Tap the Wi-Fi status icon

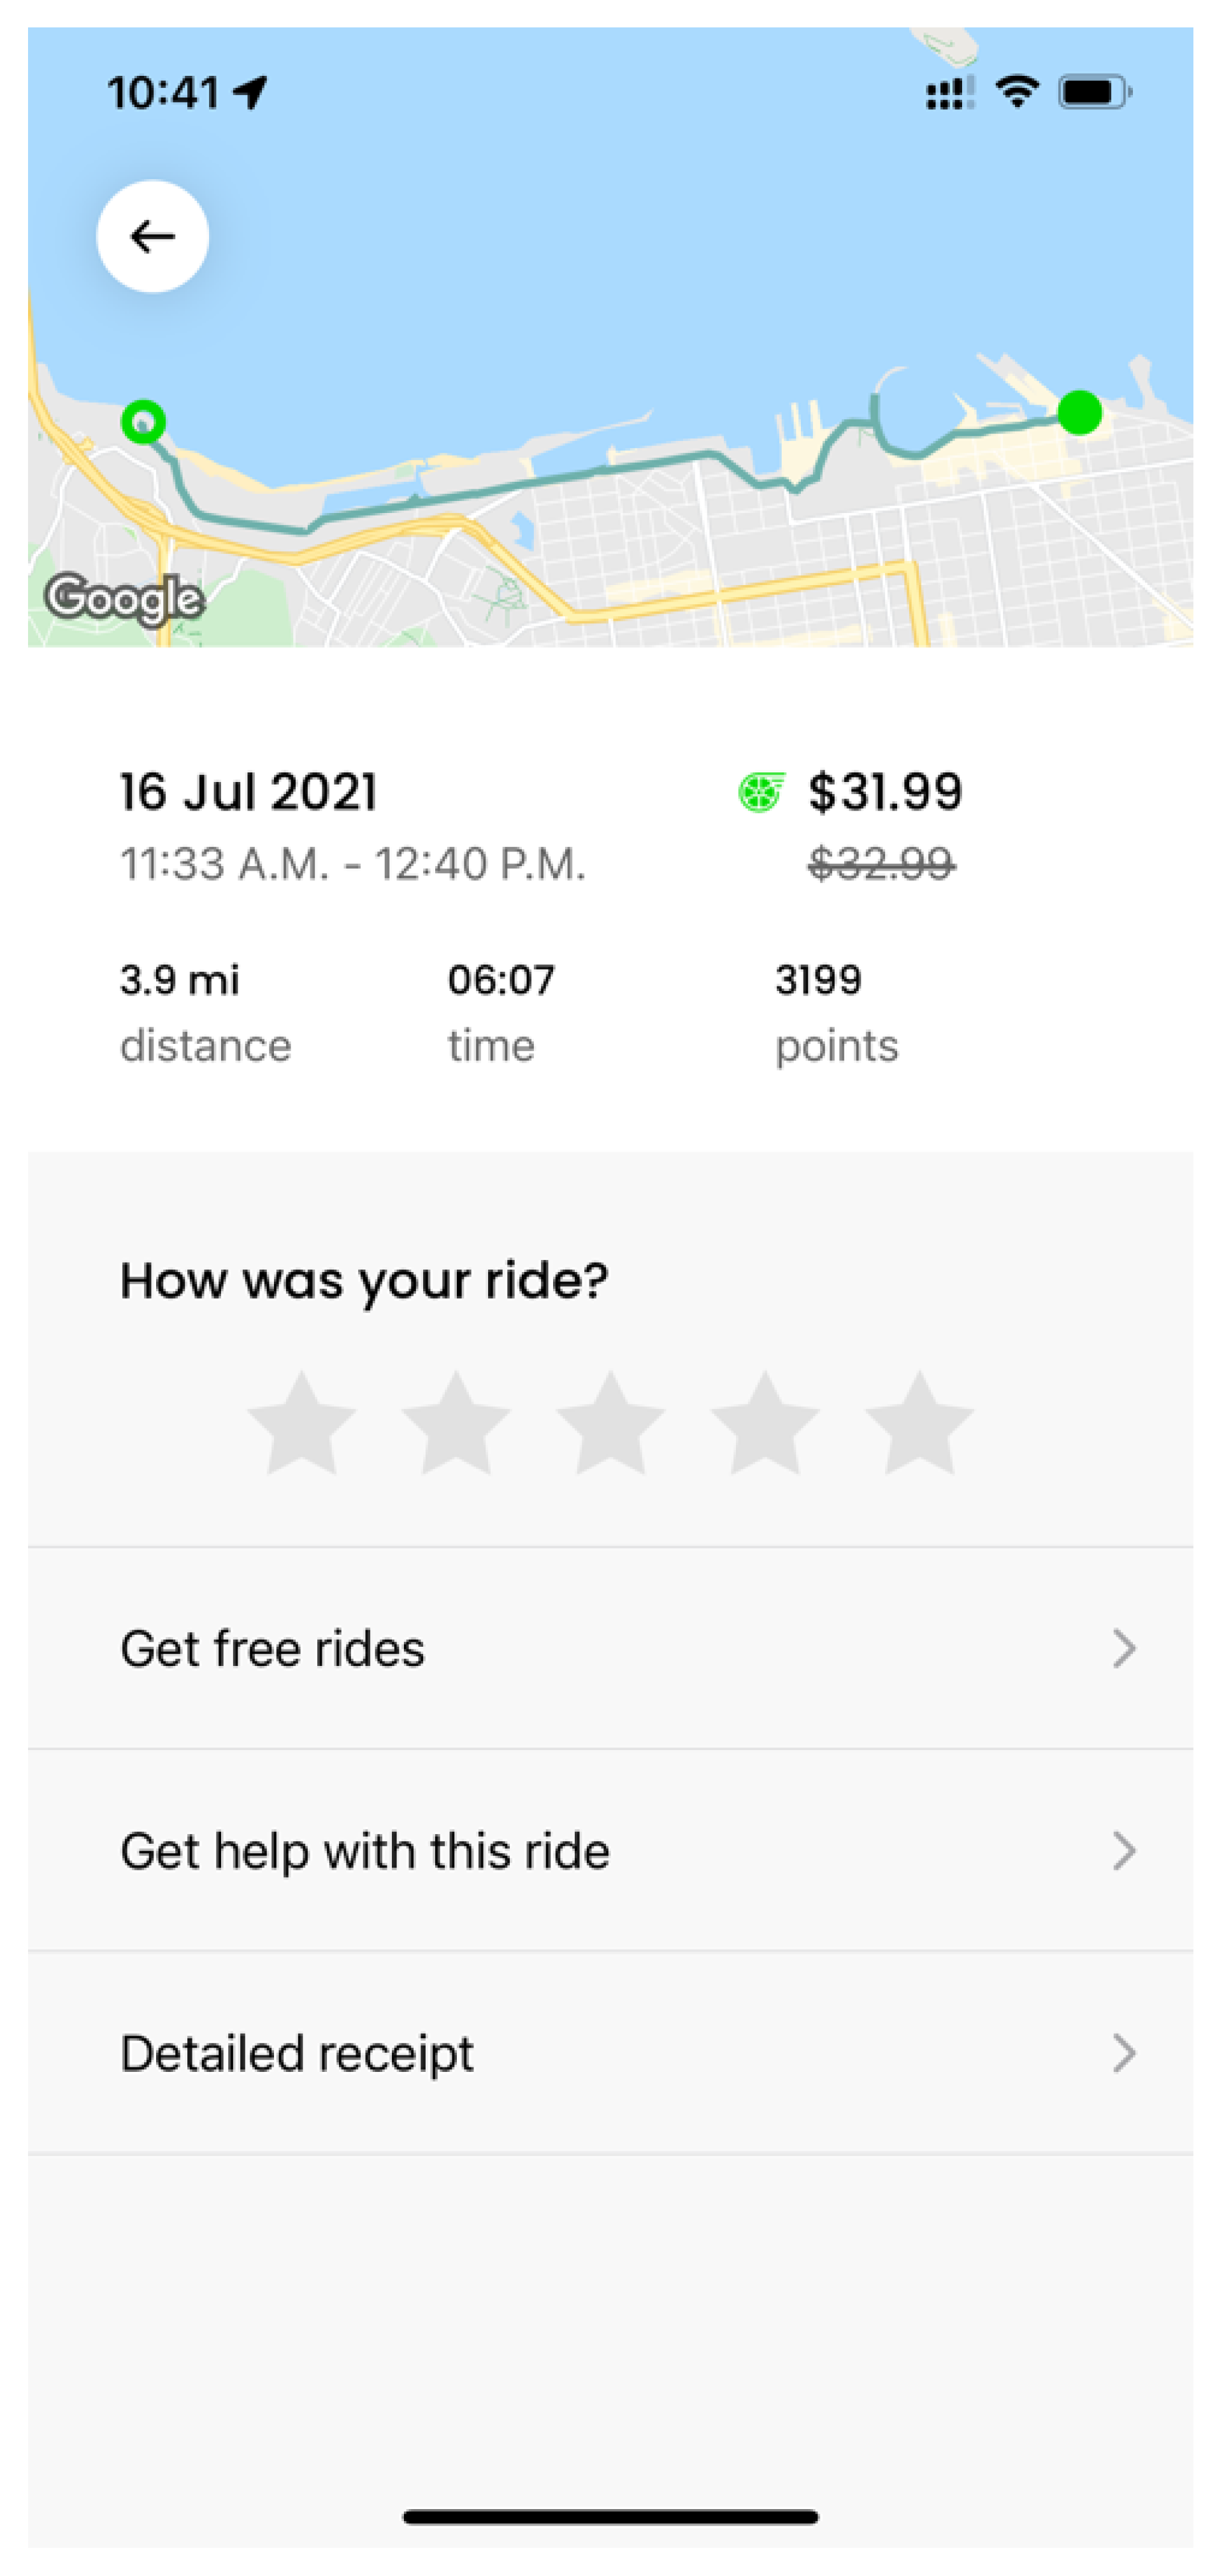pyautogui.click(x=1017, y=92)
